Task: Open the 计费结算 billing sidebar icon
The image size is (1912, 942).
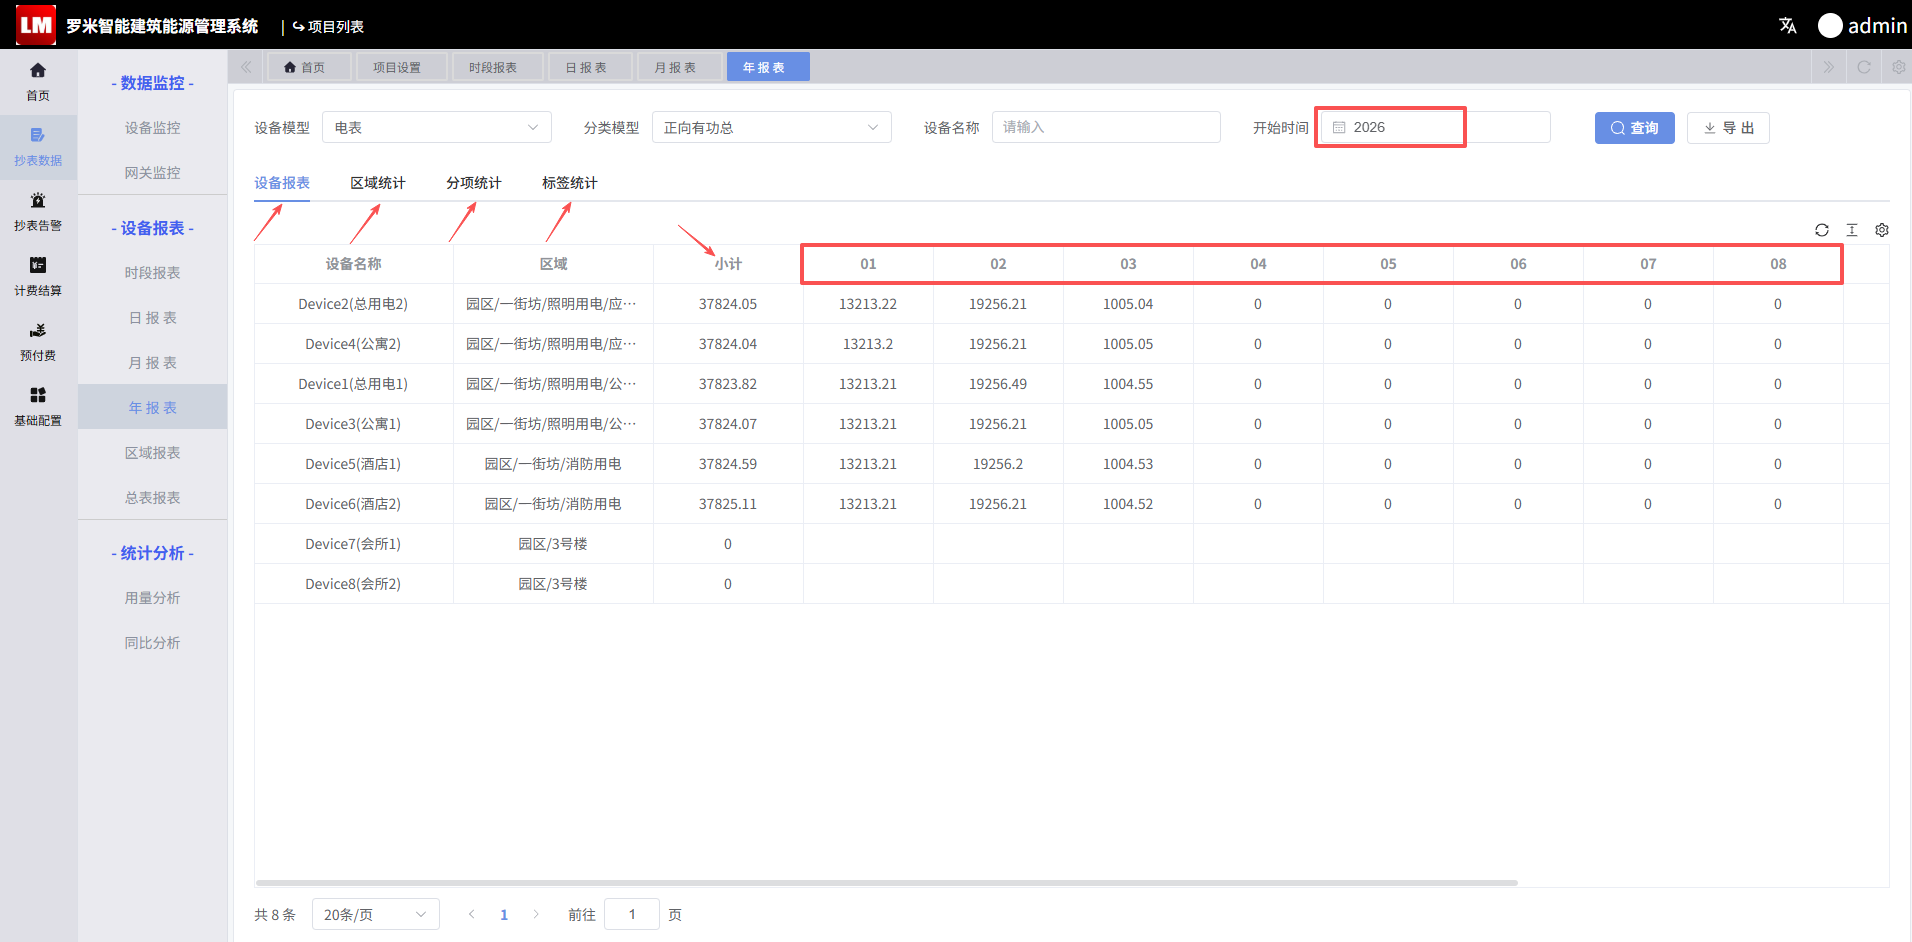Action: [38, 276]
